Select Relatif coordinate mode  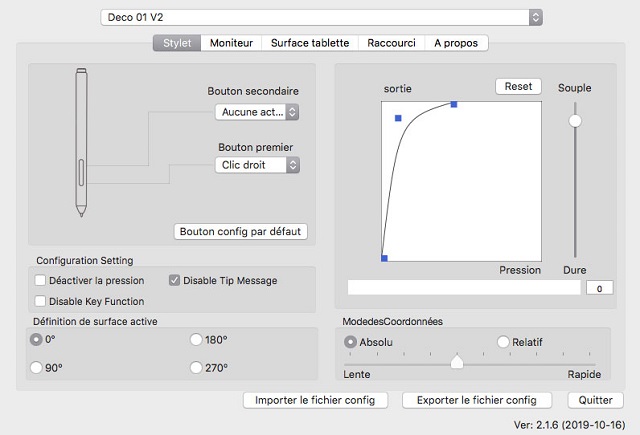pyautogui.click(x=503, y=342)
